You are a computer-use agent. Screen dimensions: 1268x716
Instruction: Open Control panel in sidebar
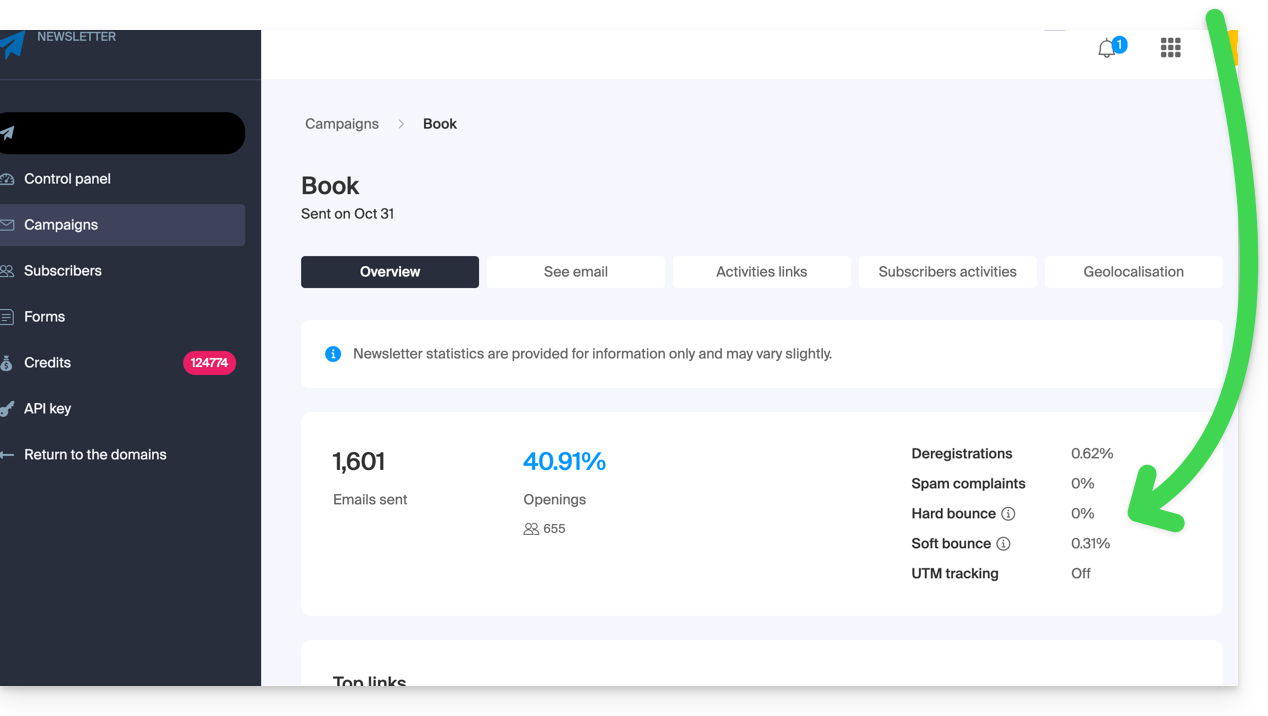(x=67, y=179)
